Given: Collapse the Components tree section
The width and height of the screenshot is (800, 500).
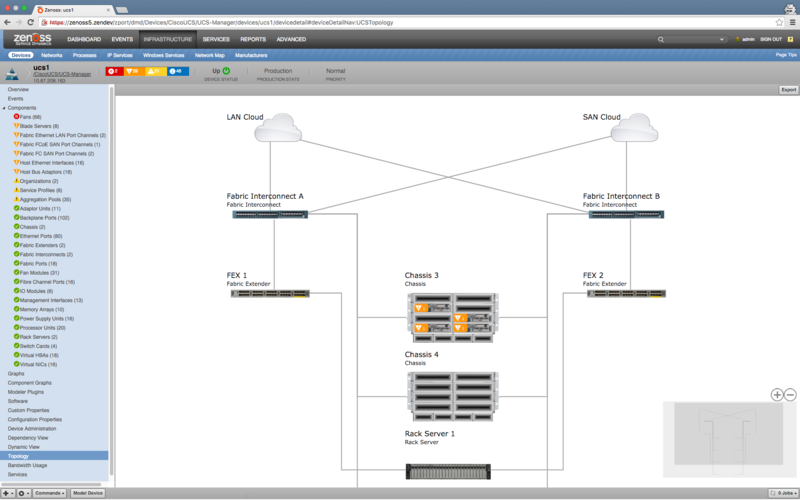Looking at the screenshot, I should pyautogui.click(x=4, y=108).
